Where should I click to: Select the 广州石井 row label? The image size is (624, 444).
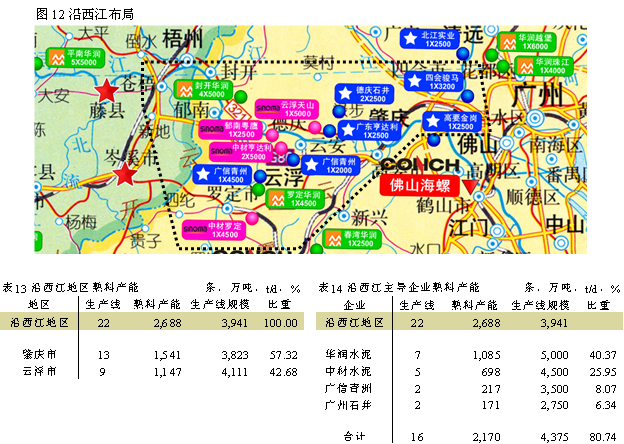348,405
